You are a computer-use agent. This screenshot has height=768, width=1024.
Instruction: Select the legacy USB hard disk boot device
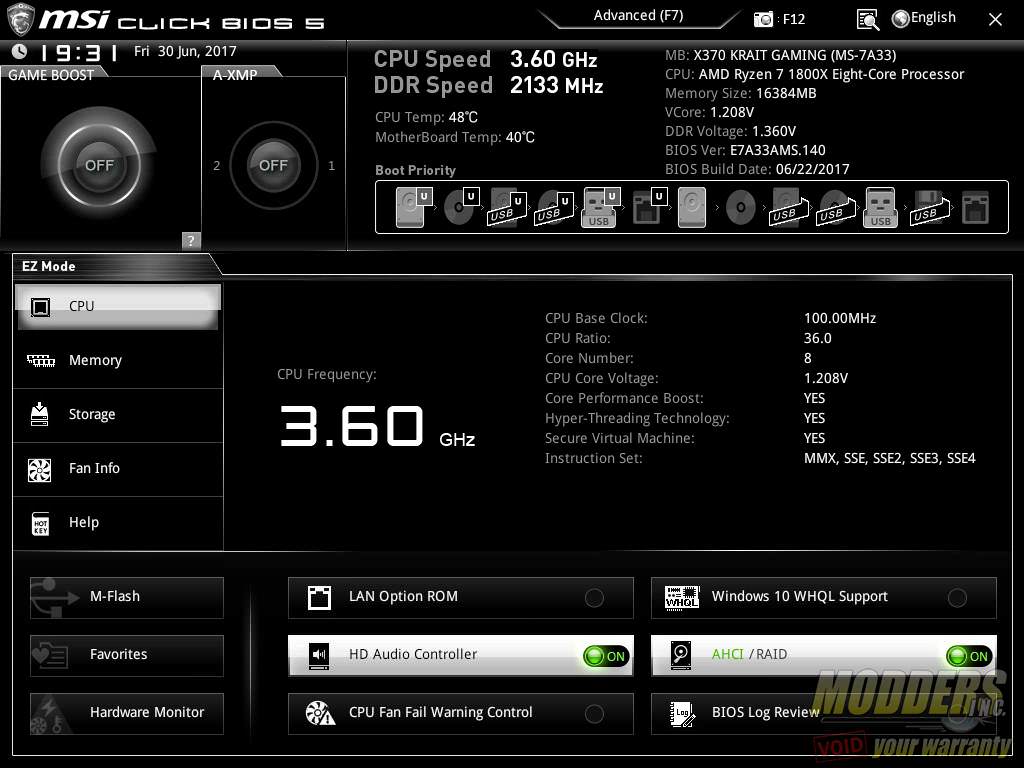pyautogui.click(x=789, y=208)
